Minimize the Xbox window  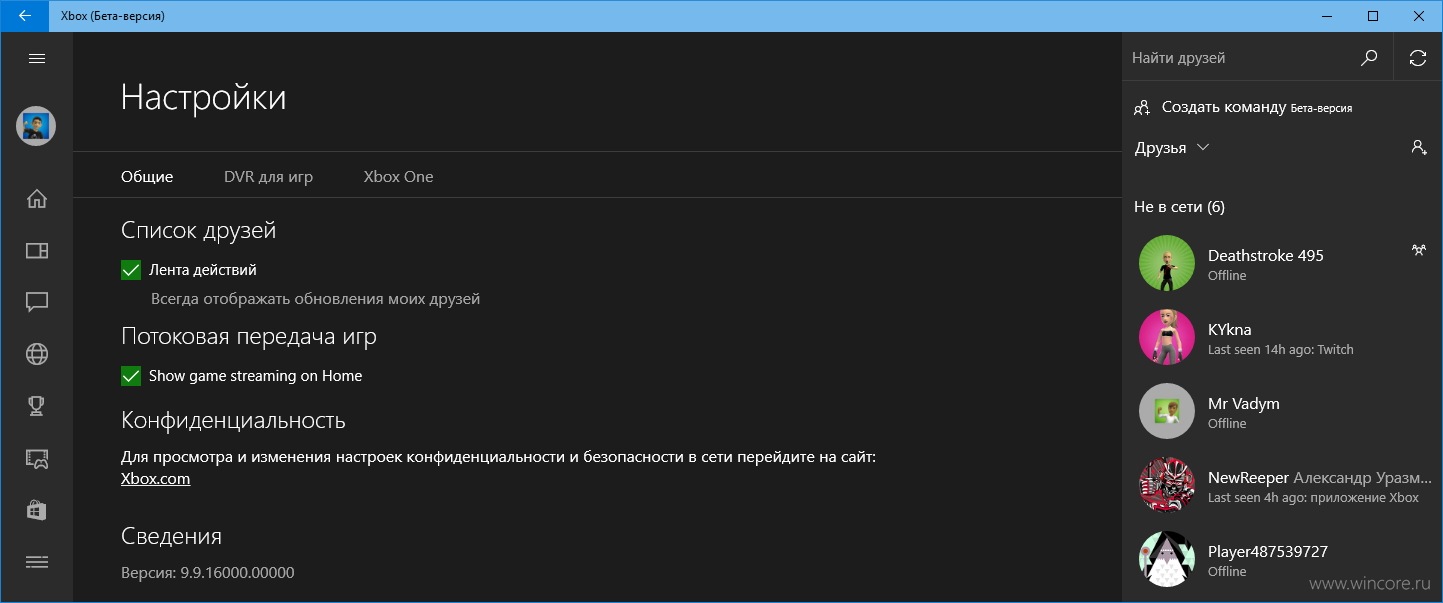pyautogui.click(x=1326, y=16)
